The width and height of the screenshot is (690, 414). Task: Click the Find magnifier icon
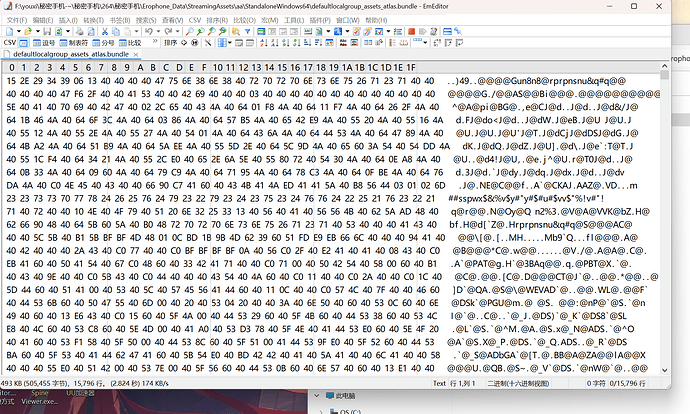pyautogui.click(x=190, y=31)
